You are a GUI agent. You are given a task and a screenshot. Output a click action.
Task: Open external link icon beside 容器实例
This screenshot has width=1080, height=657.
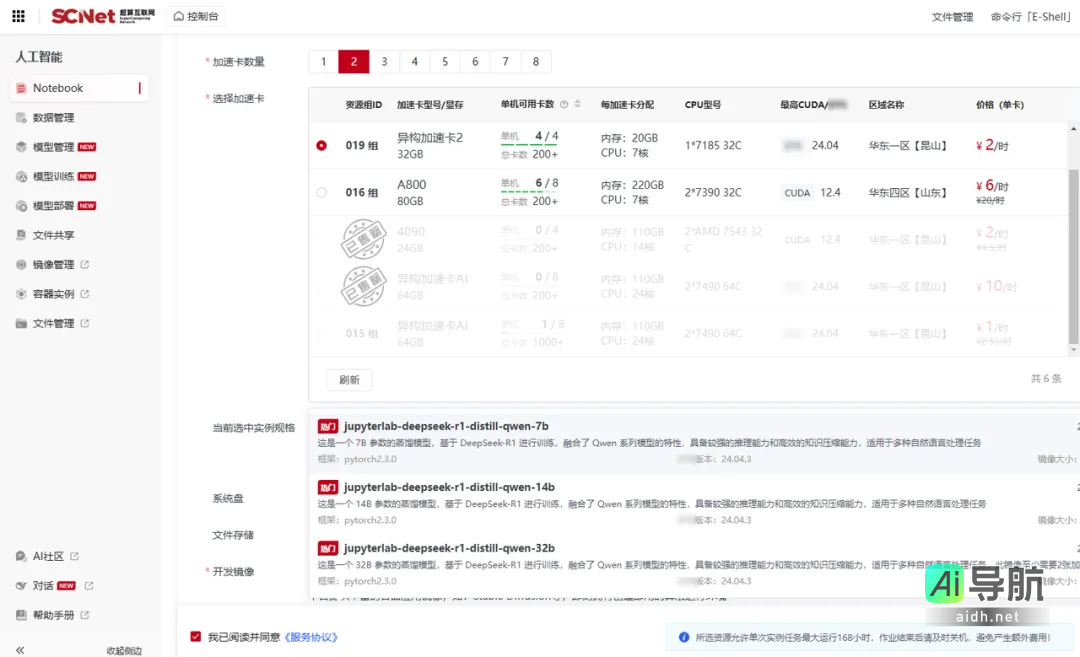point(85,294)
